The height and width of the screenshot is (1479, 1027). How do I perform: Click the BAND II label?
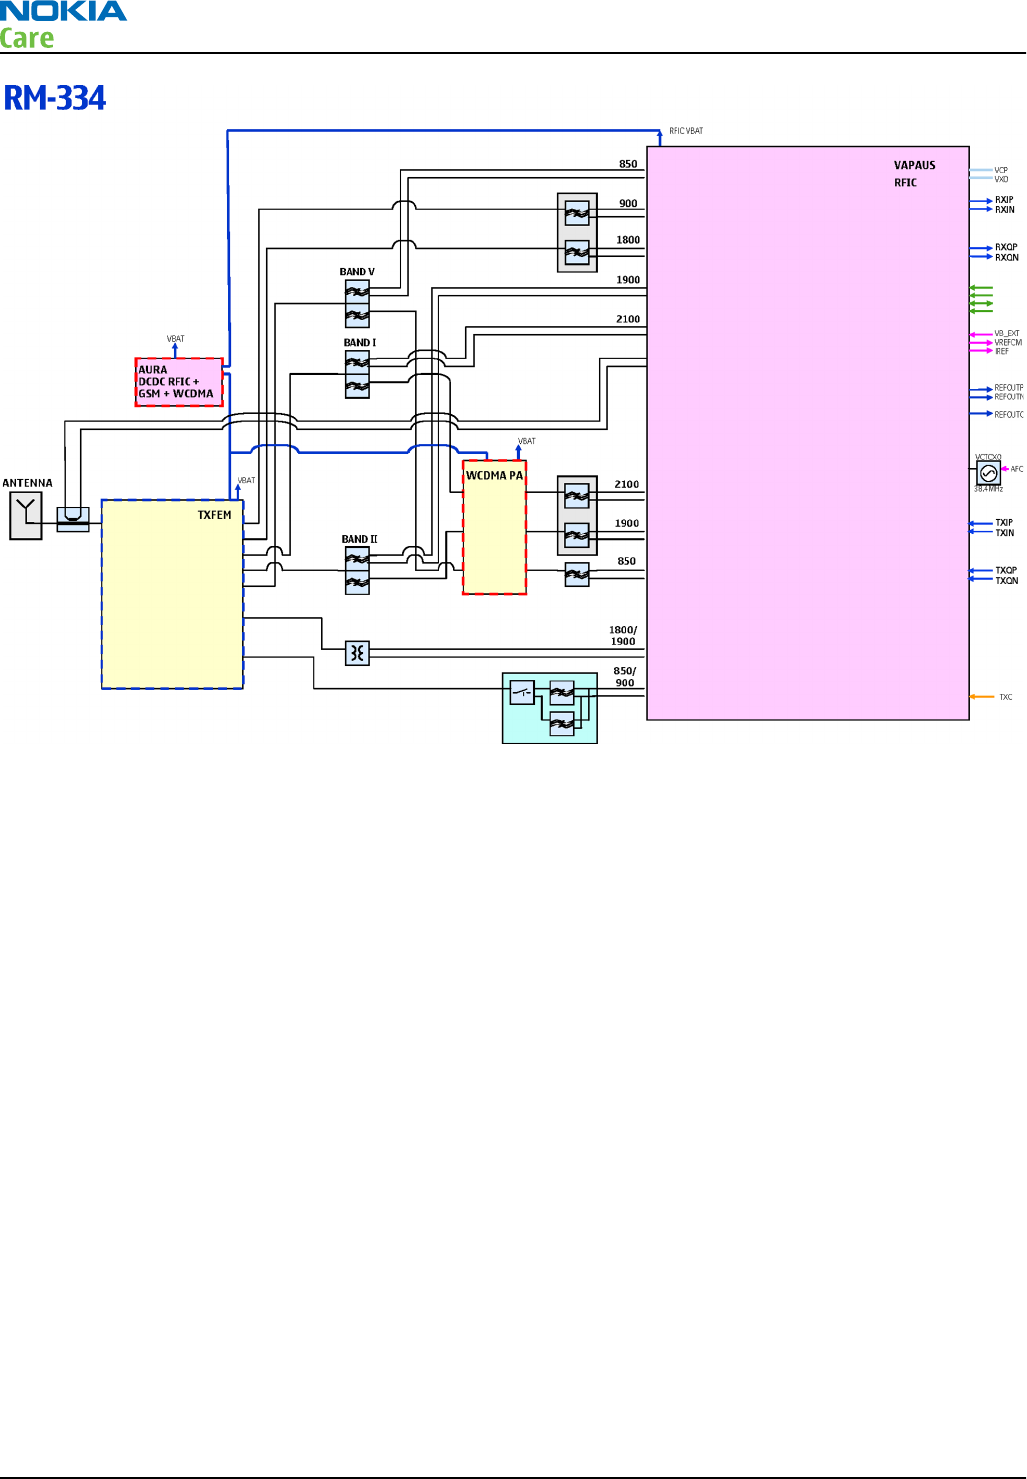pyautogui.click(x=360, y=539)
